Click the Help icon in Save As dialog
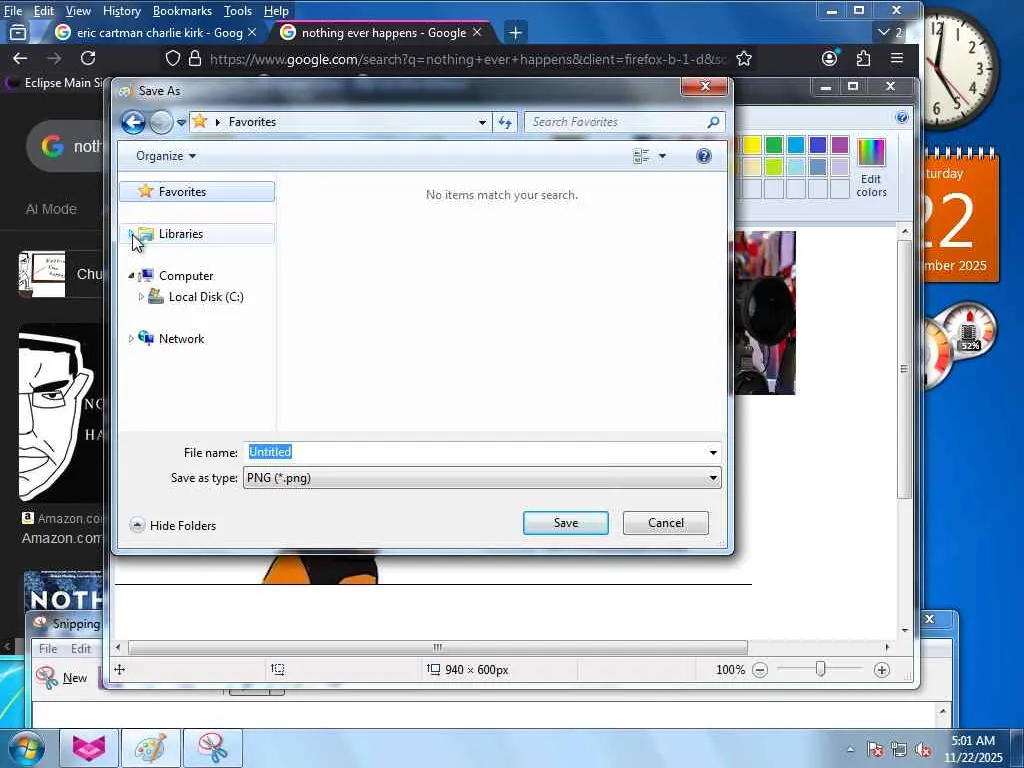 (703, 155)
